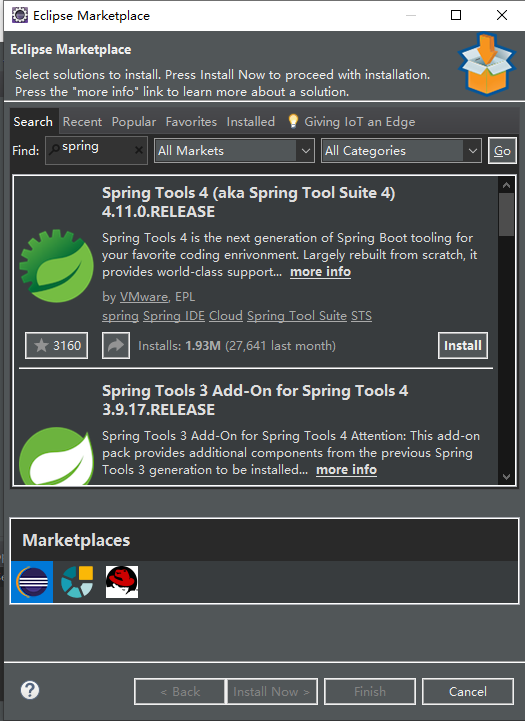Clear the spring search text
The width and height of the screenshot is (525, 721).
pyautogui.click(x=138, y=150)
